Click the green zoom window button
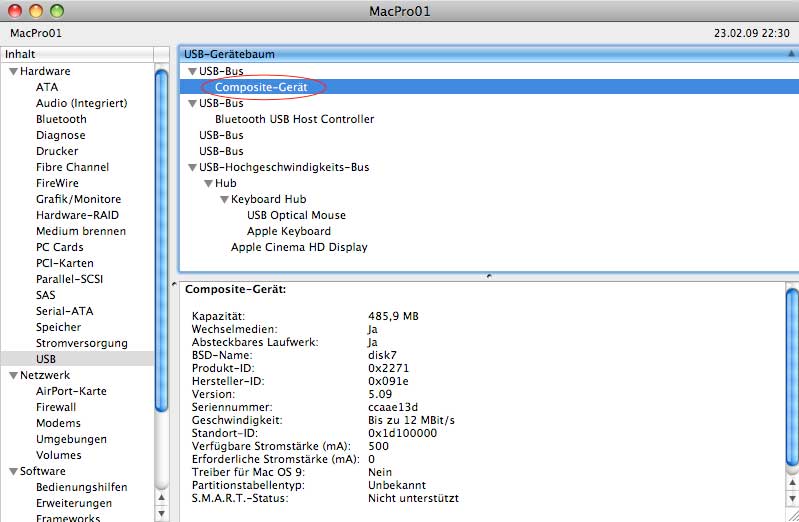Viewport: 799px width, 522px height. 57,11
